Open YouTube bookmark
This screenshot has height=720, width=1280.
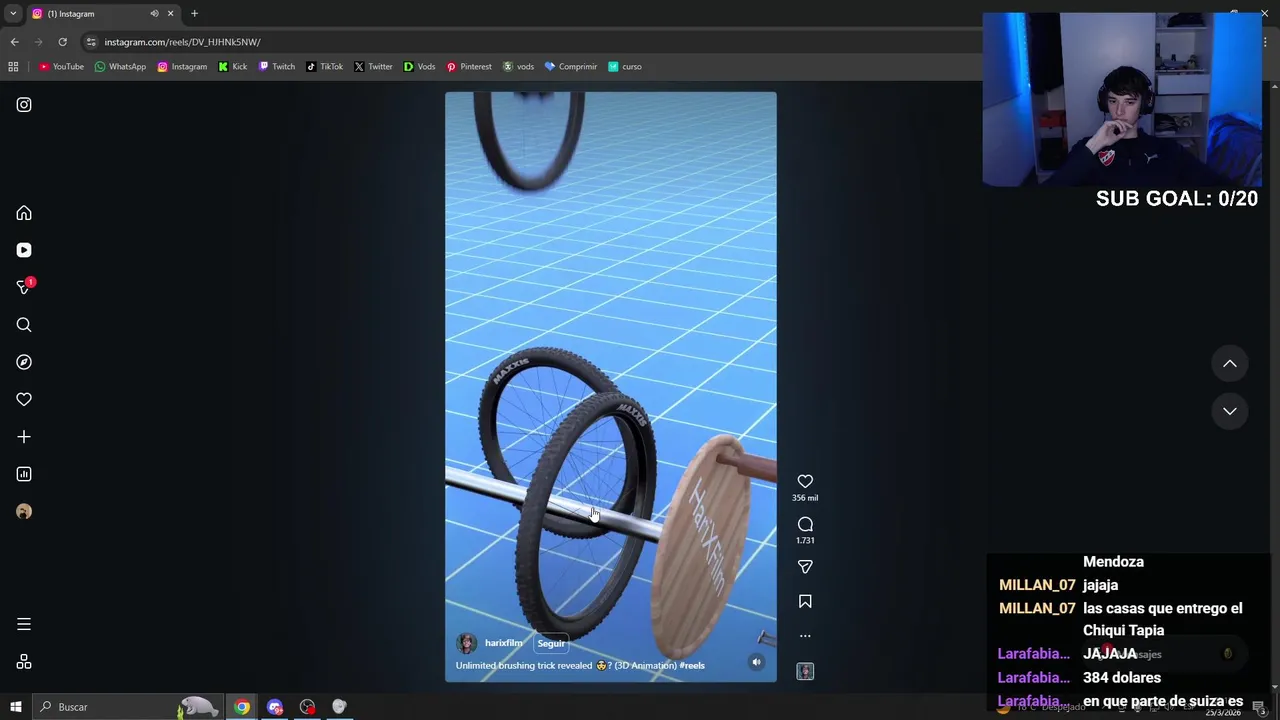click(61, 67)
